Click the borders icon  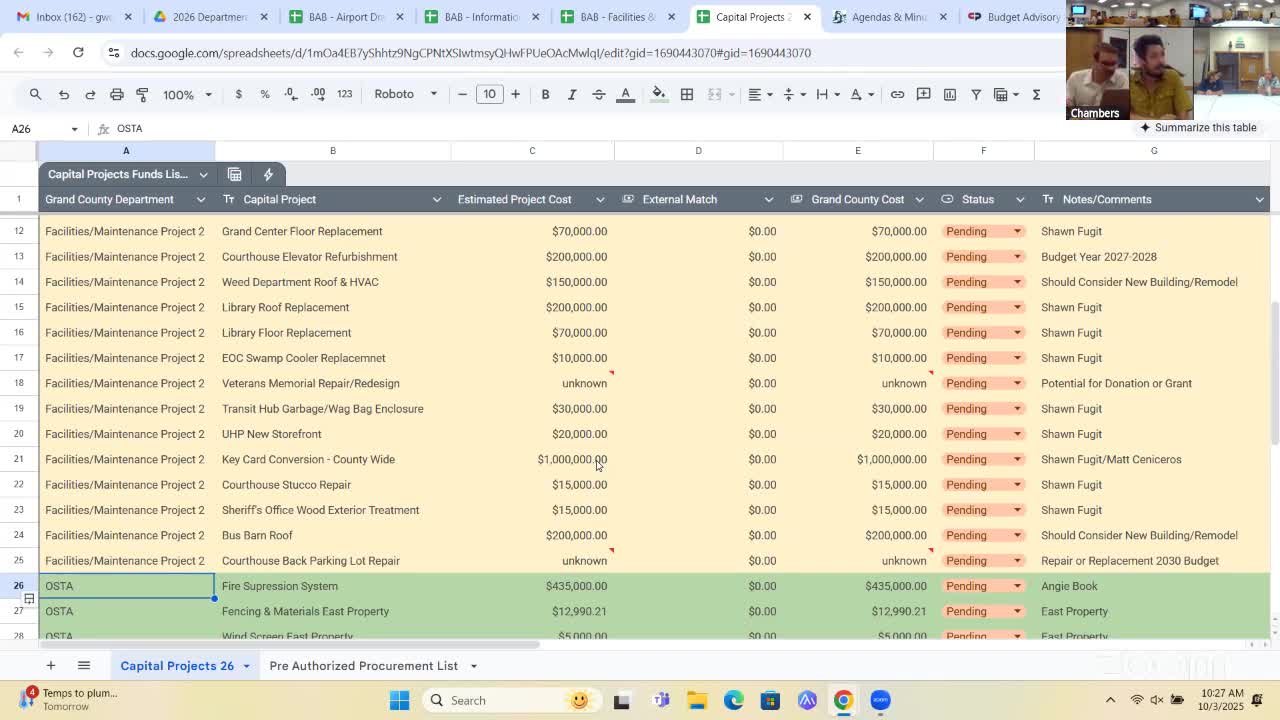[687, 94]
